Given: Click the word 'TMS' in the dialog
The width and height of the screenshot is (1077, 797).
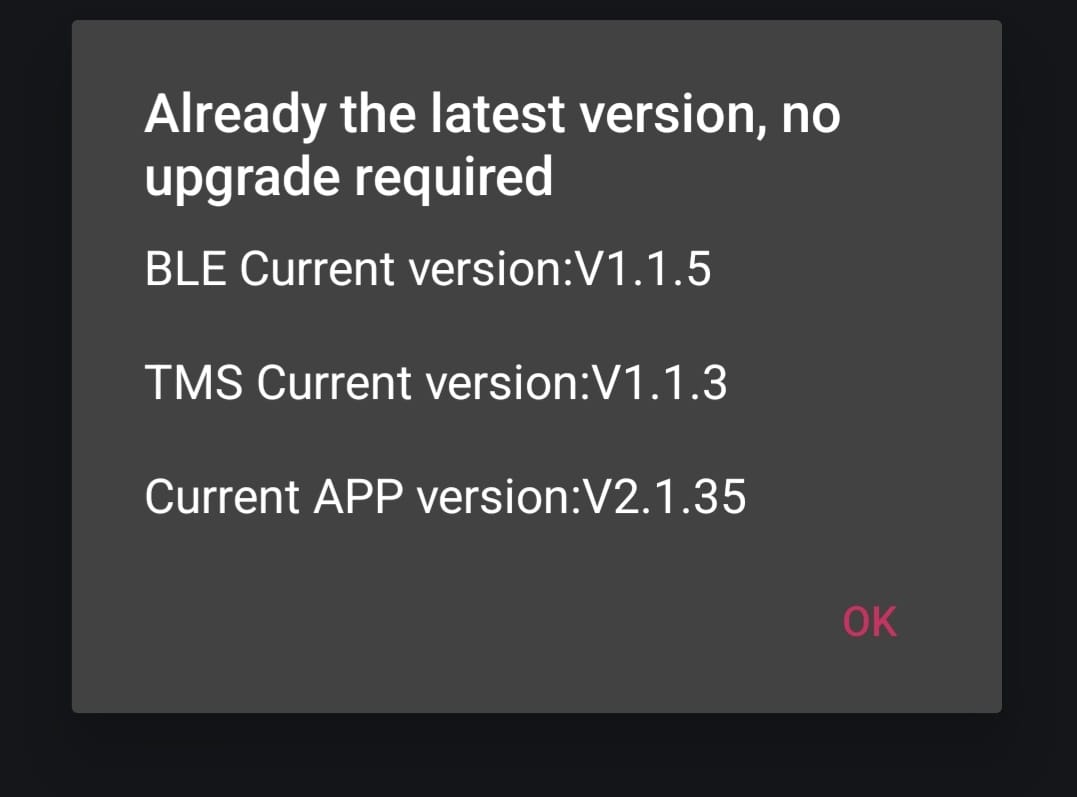Looking at the screenshot, I should tap(193, 382).
